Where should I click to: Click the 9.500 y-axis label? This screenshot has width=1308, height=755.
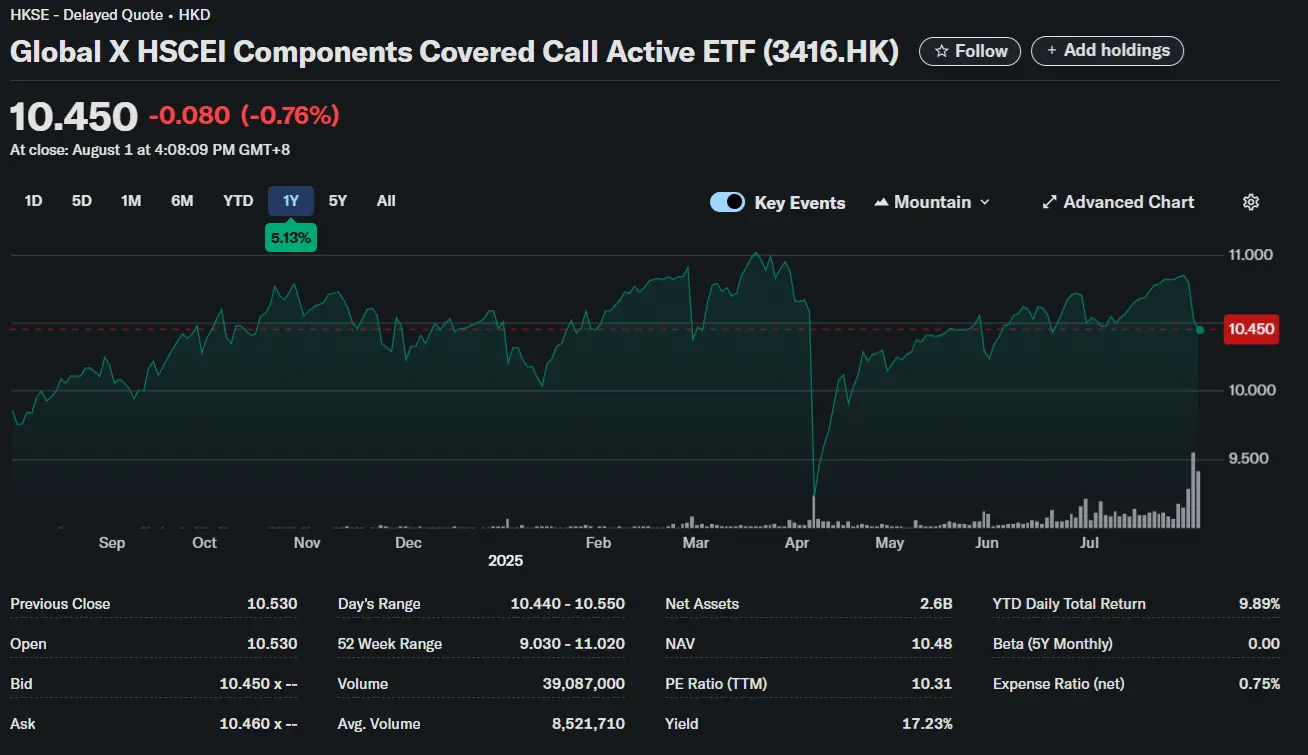click(1250, 459)
